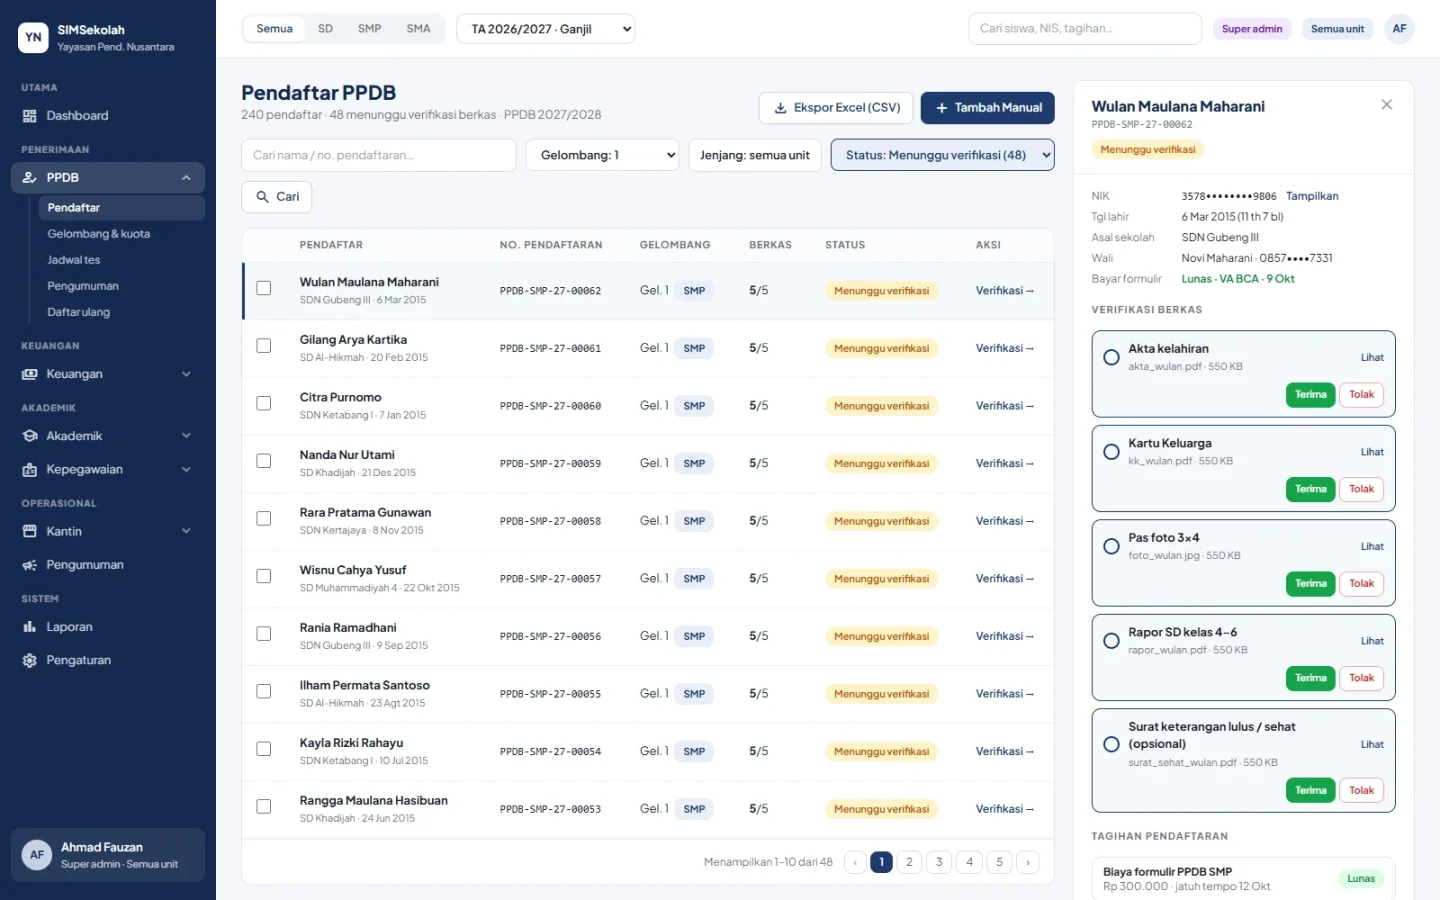Switch to the SMA unit tab
Viewport: 1440px width, 900px height.
click(x=418, y=29)
